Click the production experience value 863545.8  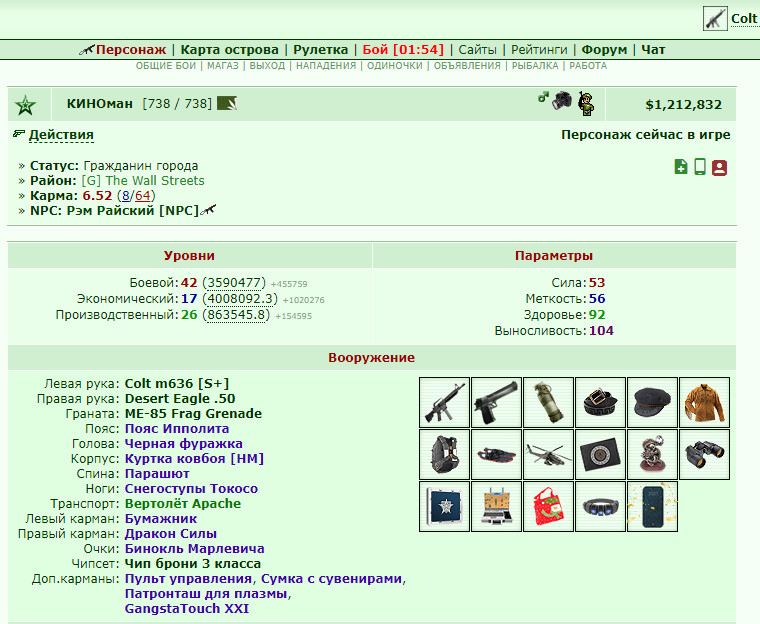click(x=237, y=315)
